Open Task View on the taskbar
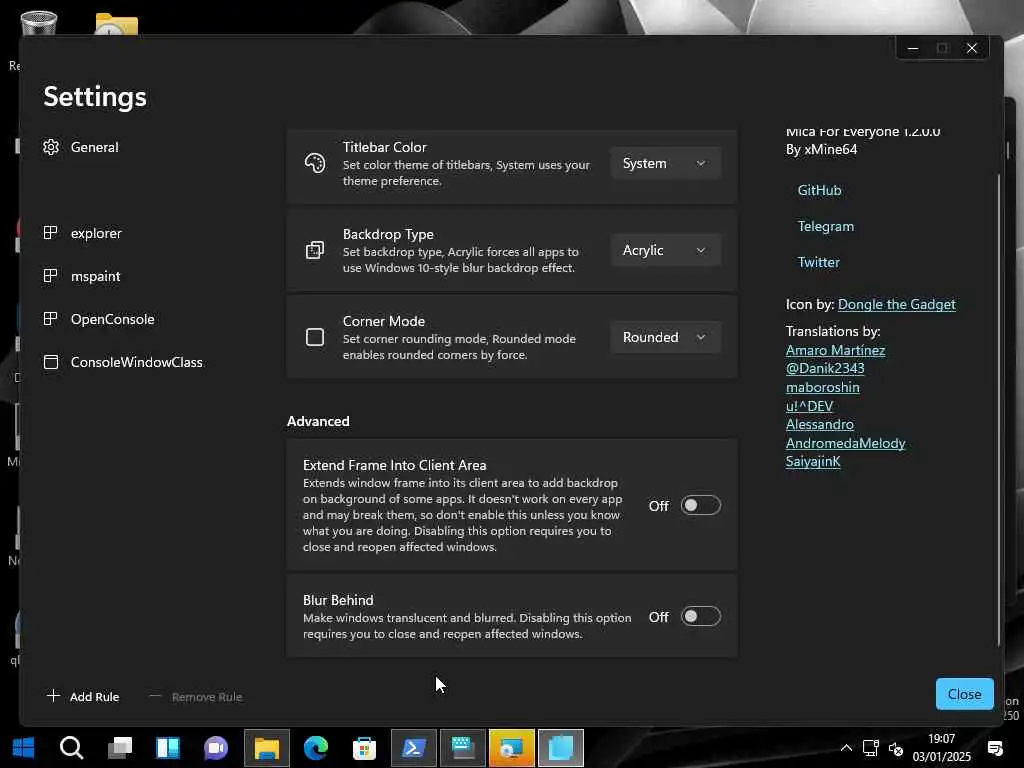1024x768 pixels. 120,748
